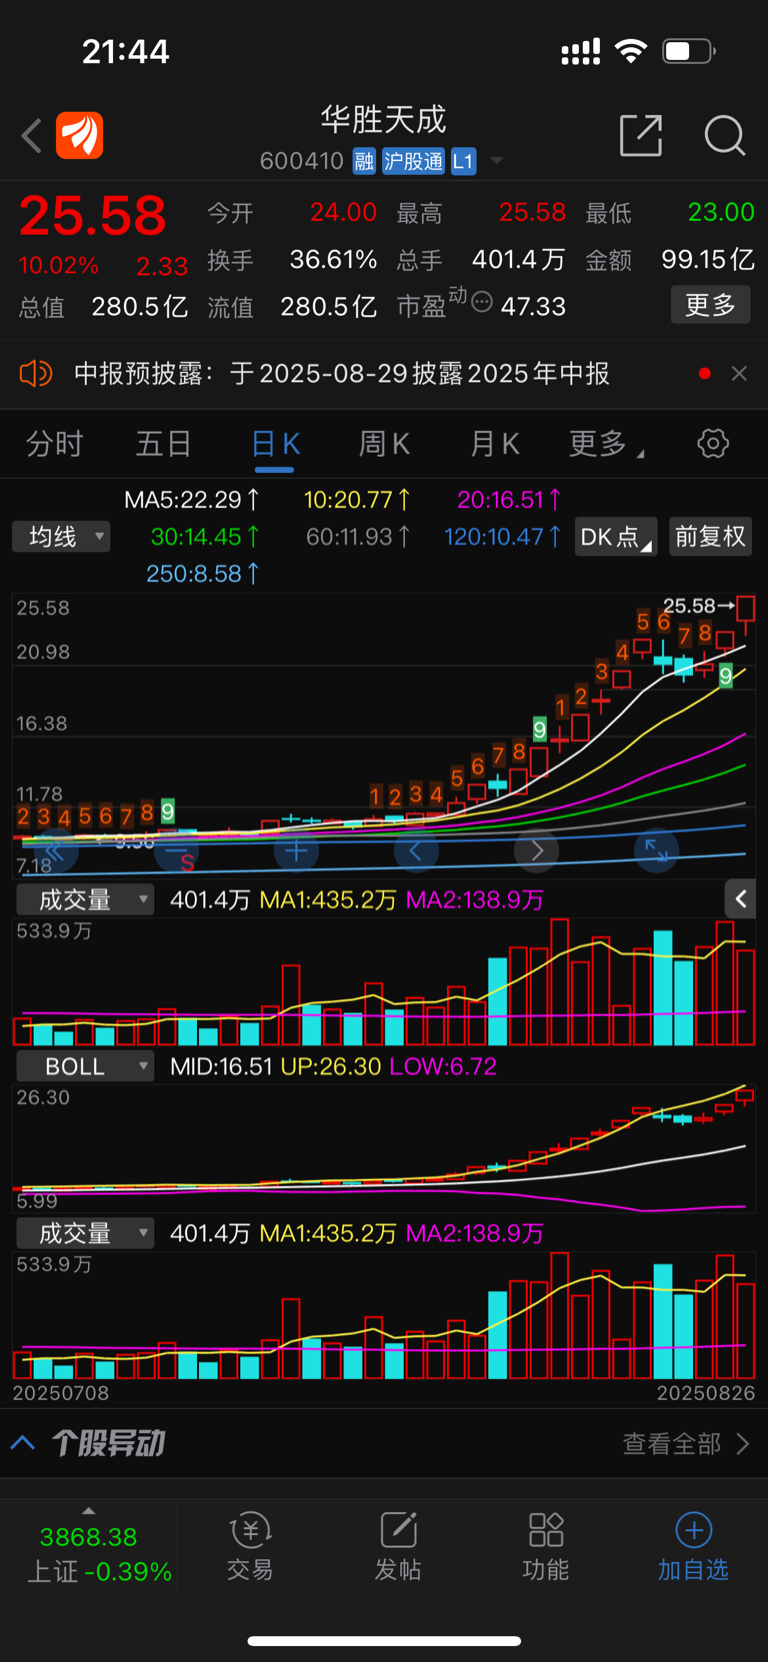Switch to 五日 tab
768x1663 pixels.
[163, 443]
